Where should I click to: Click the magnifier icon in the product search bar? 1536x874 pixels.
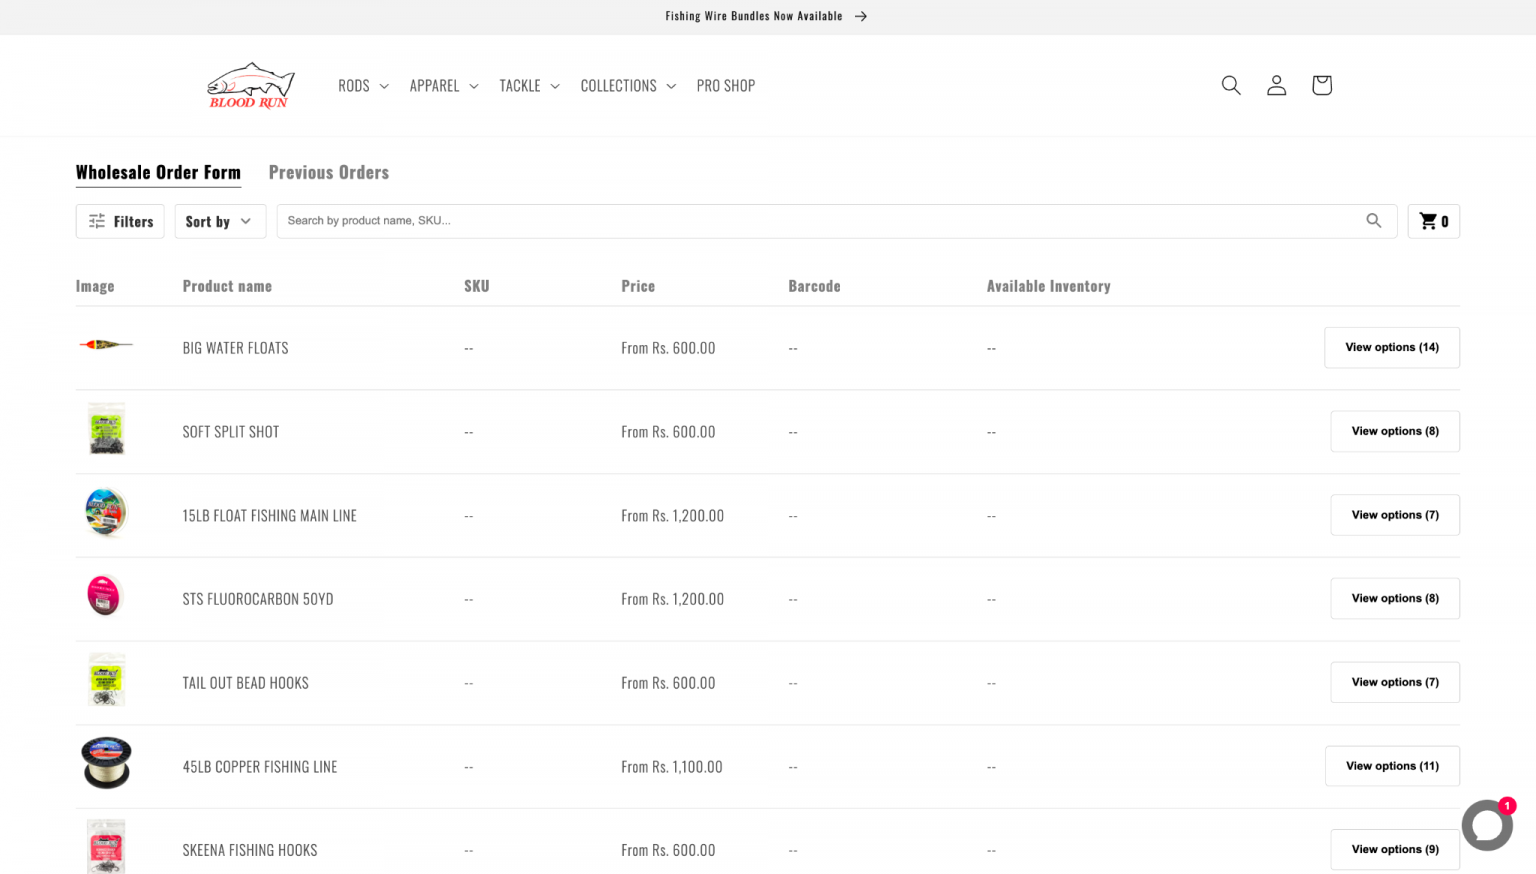[1373, 220]
